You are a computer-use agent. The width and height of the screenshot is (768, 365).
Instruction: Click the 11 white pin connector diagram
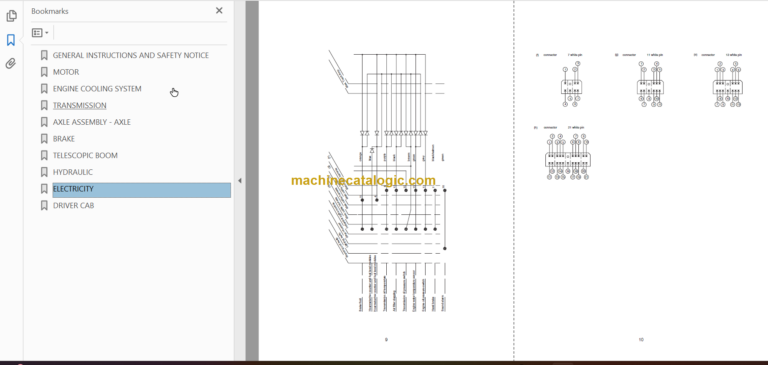click(x=650, y=84)
